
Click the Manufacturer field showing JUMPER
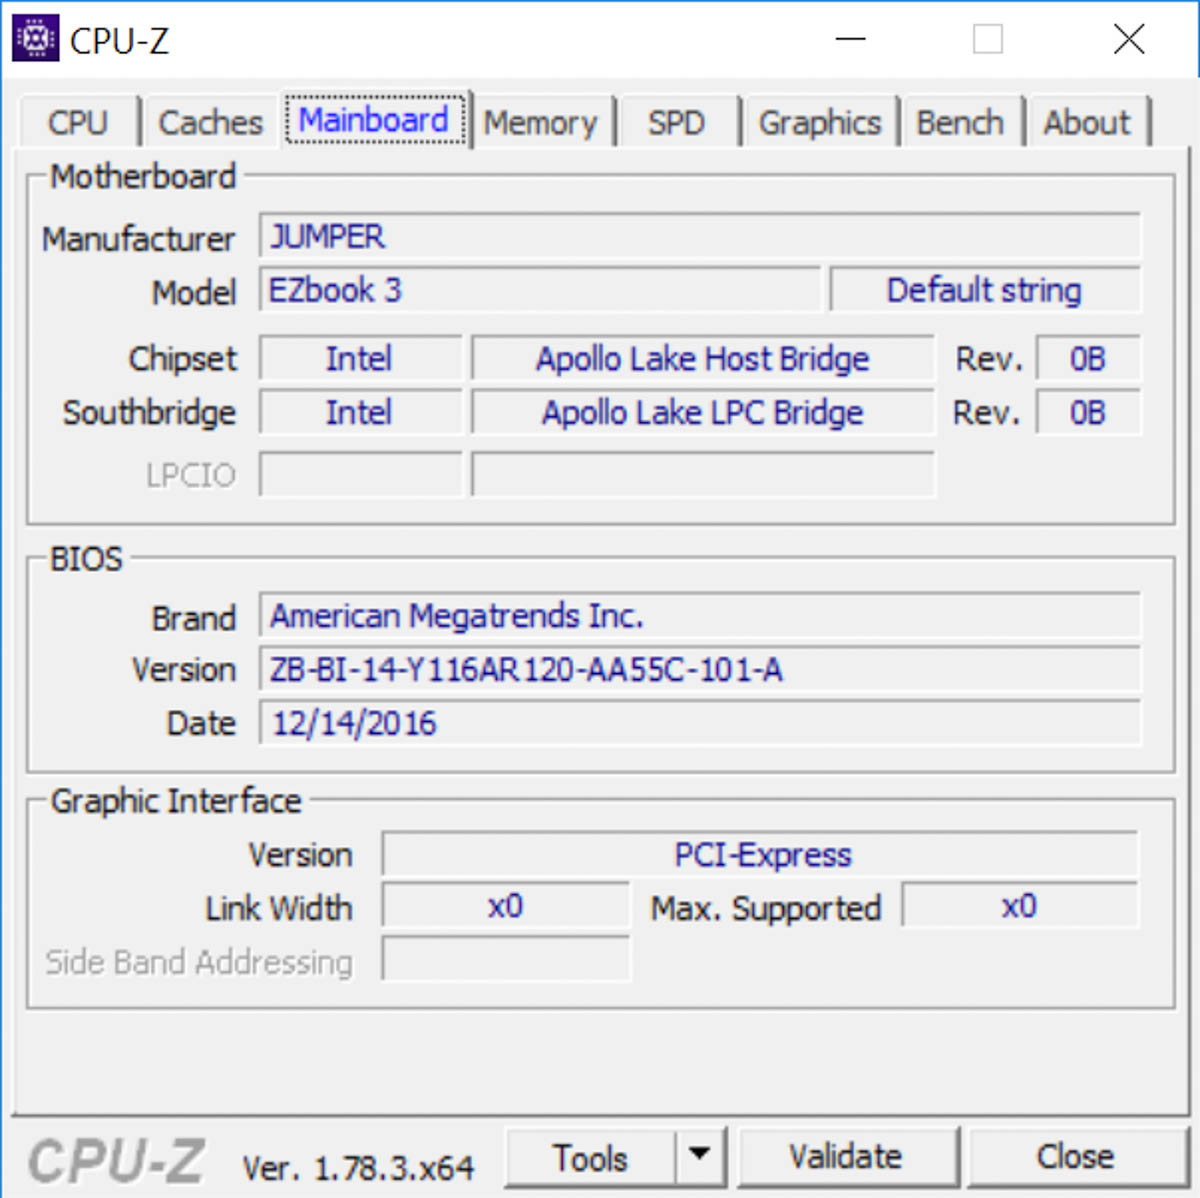(x=700, y=237)
